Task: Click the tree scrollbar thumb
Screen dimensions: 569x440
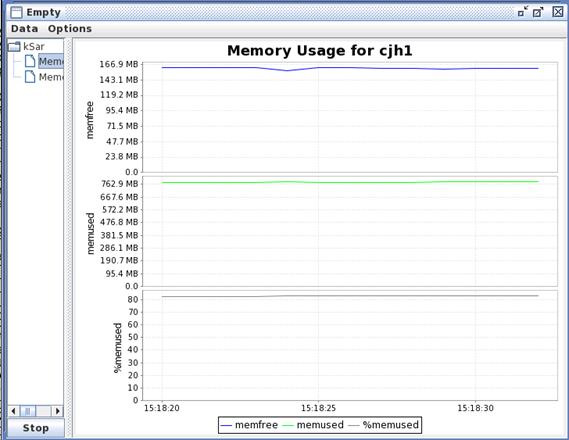Action: click(28, 411)
